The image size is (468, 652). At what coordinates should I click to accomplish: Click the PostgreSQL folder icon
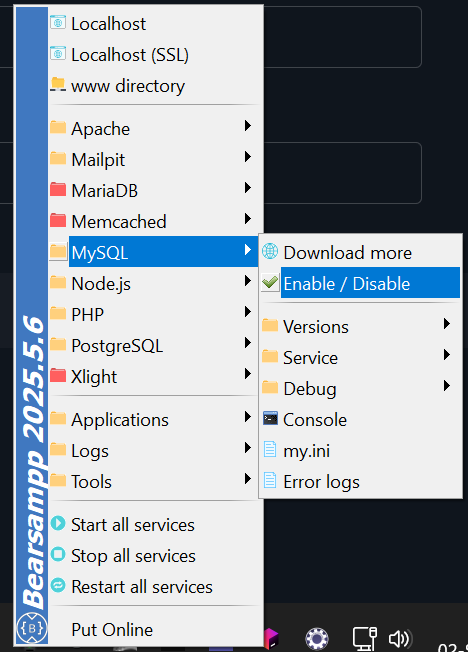pyautogui.click(x=58, y=345)
